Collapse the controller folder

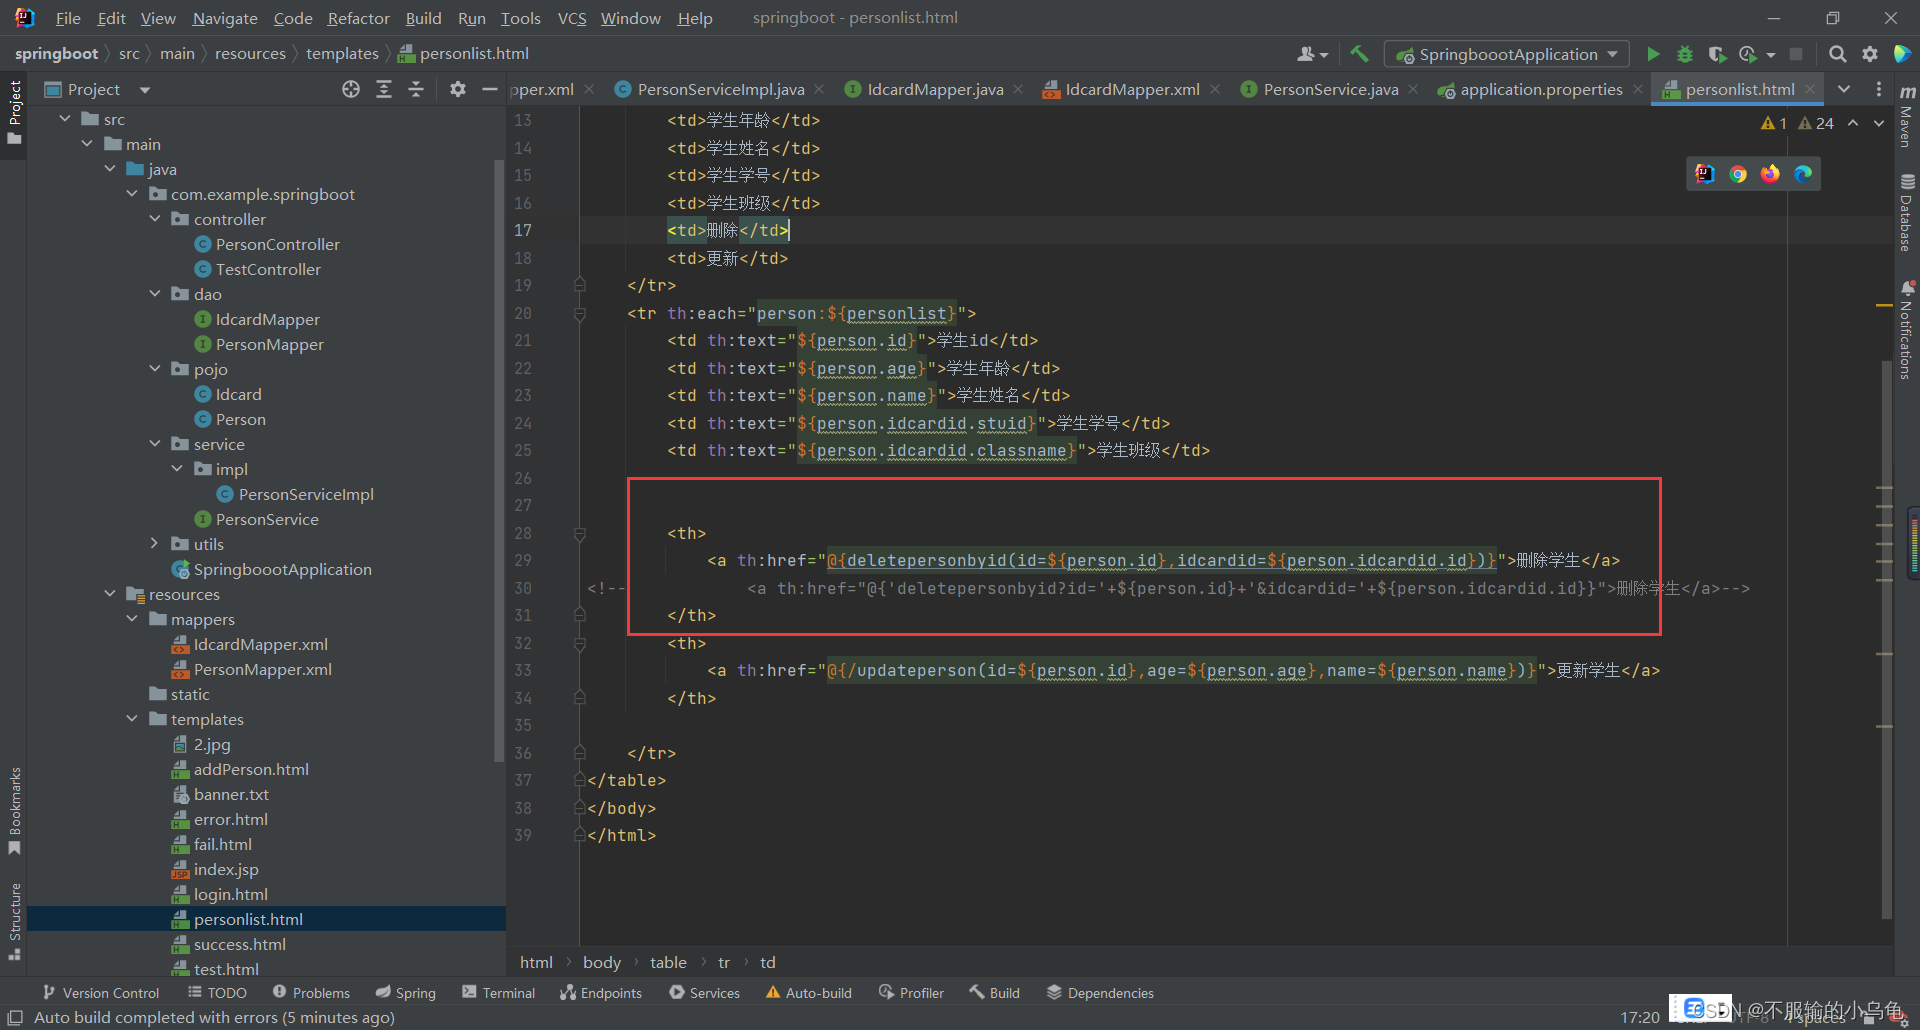tap(155, 219)
